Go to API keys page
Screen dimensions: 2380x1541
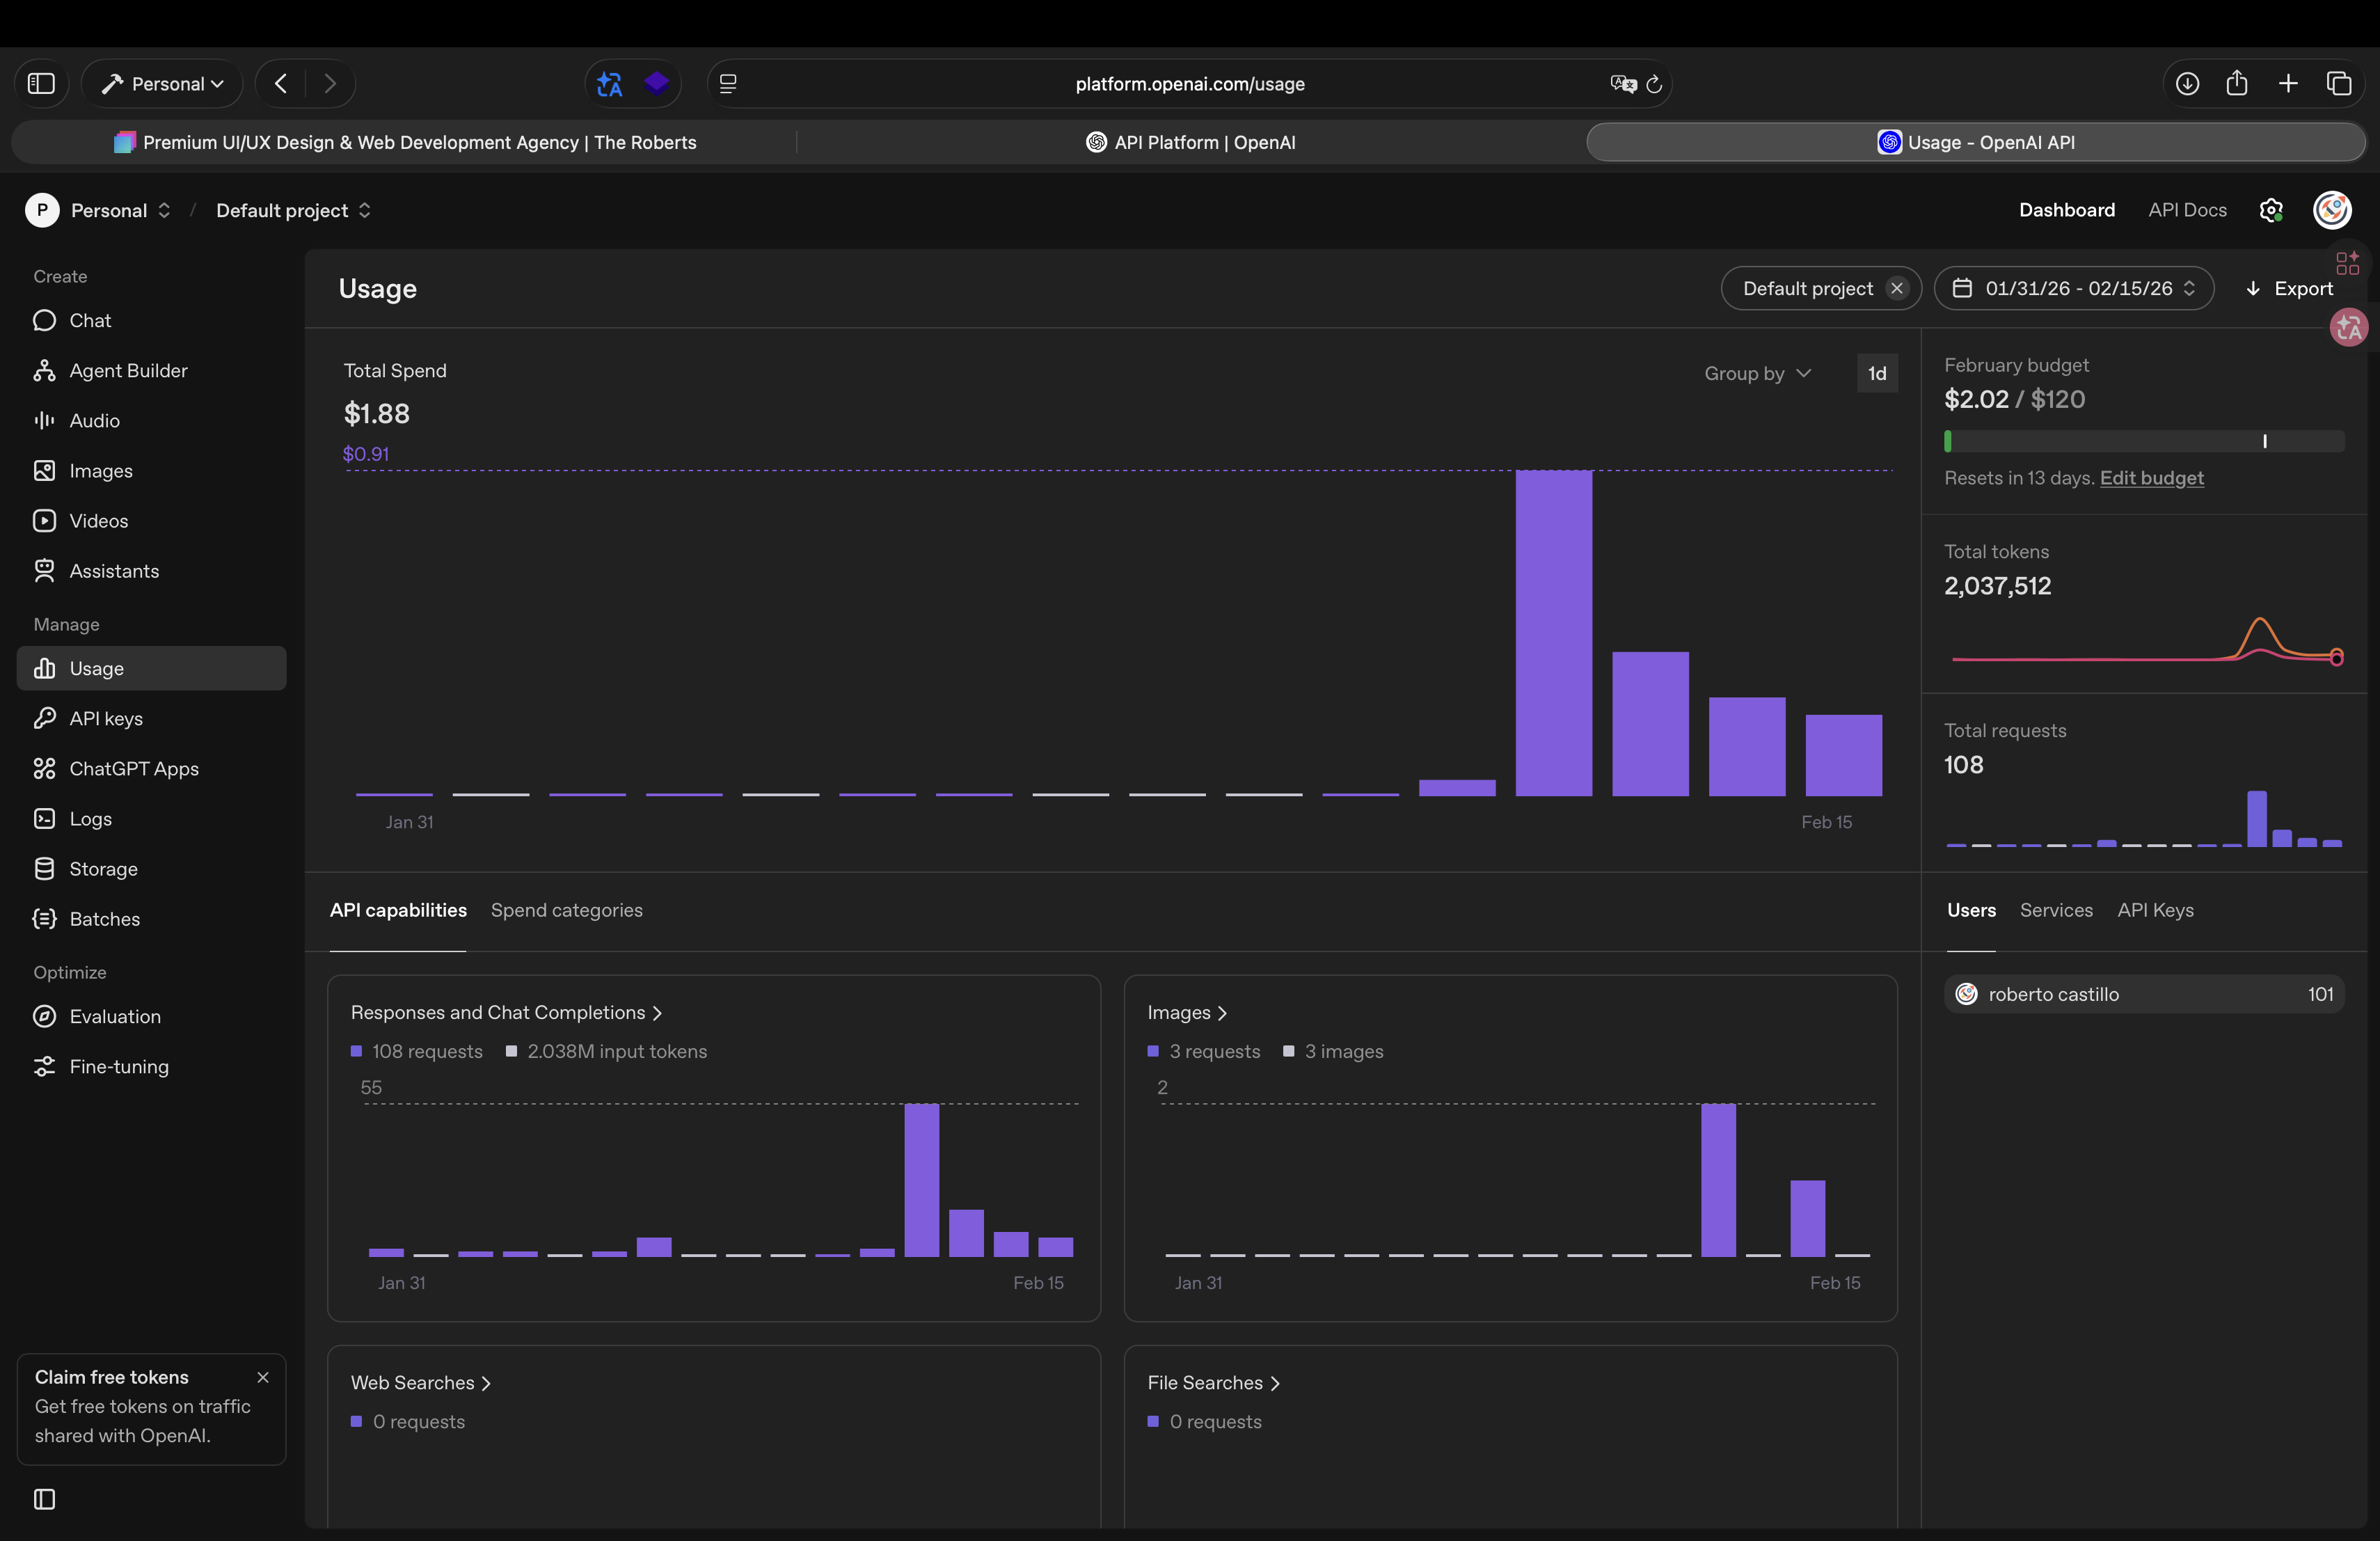106,718
